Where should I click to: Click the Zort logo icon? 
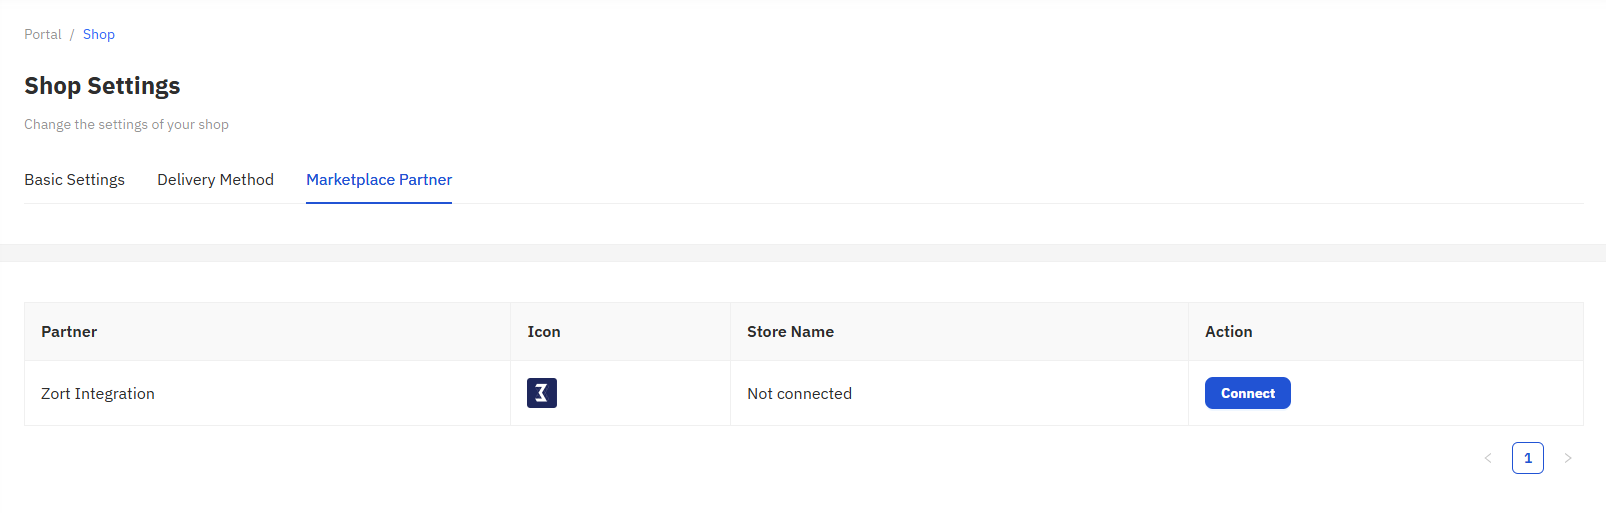coord(541,393)
